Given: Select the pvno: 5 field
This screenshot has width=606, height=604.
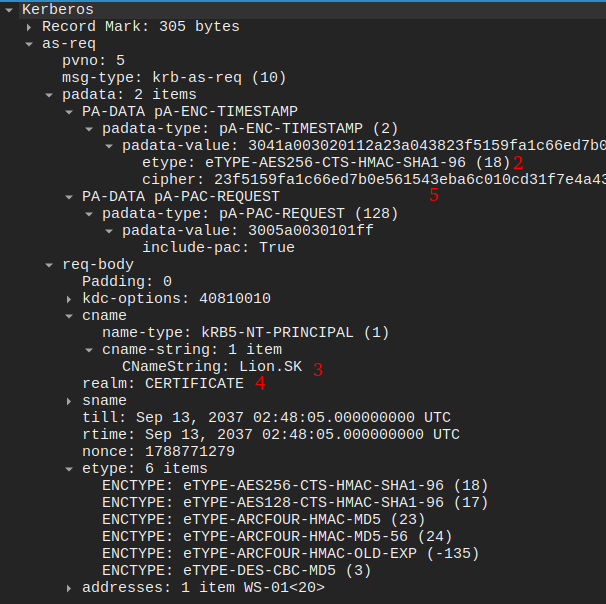Looking at the screenshot, I should 93,60.
